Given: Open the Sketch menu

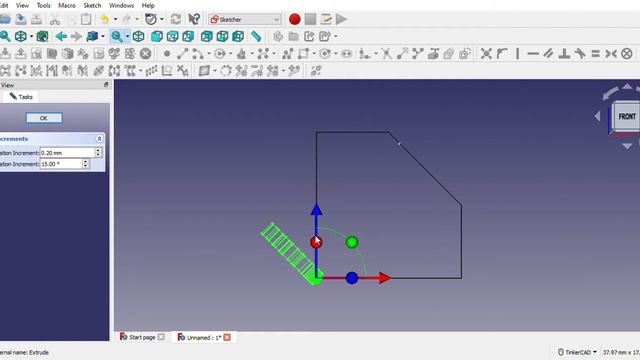Looking at the screenshot, I should coord(92,5).
